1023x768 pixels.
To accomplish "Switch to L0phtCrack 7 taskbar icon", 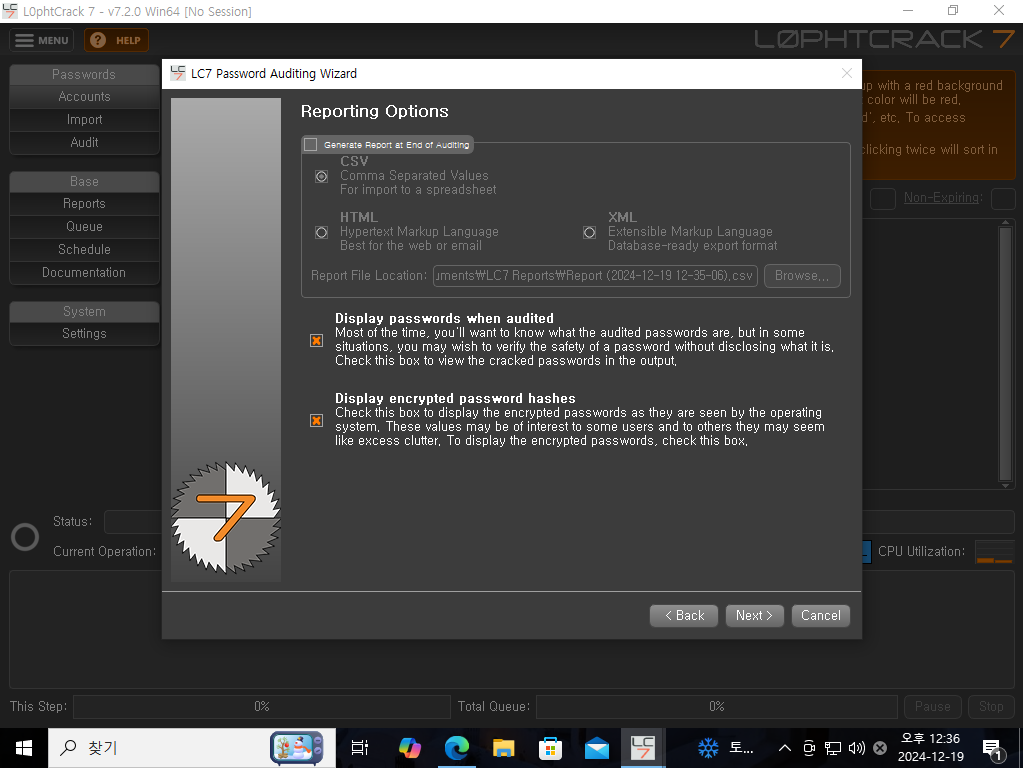I will [x=643, y=748].
